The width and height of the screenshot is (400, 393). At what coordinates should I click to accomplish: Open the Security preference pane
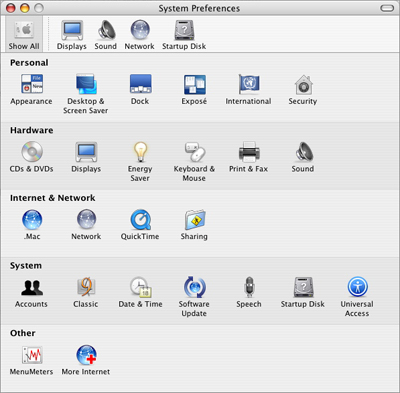click(303, 89)
